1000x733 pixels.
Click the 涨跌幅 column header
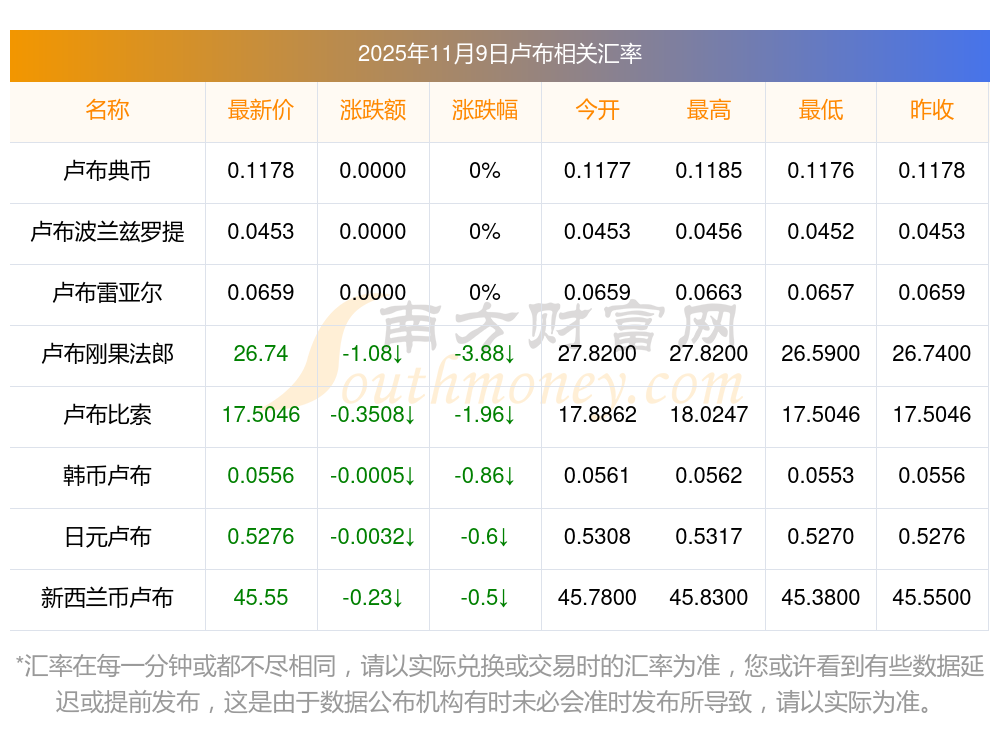point(485,110)
